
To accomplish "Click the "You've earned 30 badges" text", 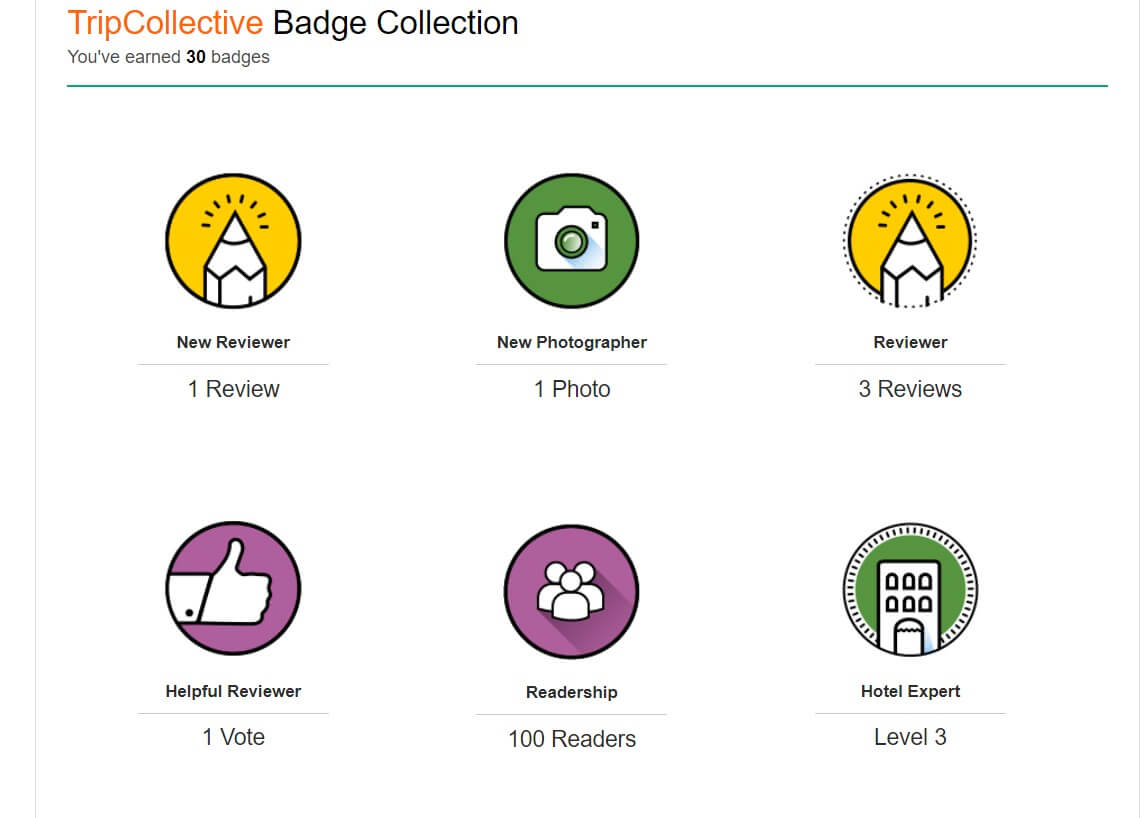I will [x=168, y=57].
